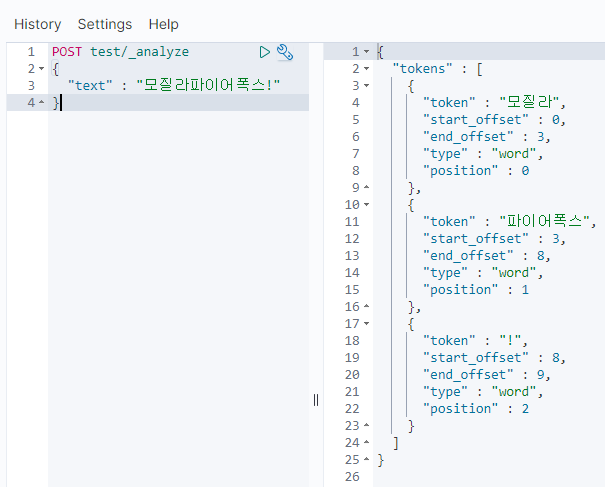This screenshot has height=487, width=605.
Task: Click the pane resizer handle between editors
Action: pyautogui.click(x=316, y=399)
